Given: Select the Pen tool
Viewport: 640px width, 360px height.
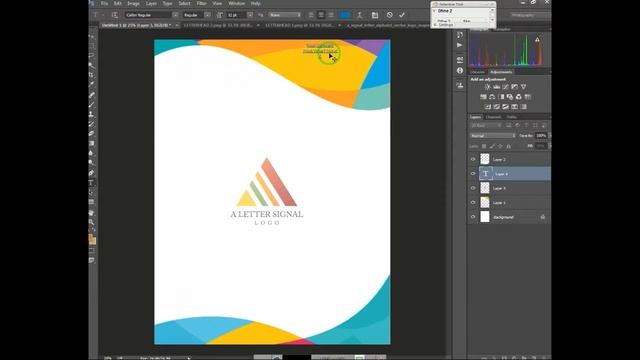Looking at the screenshot, I should point(91,173).
